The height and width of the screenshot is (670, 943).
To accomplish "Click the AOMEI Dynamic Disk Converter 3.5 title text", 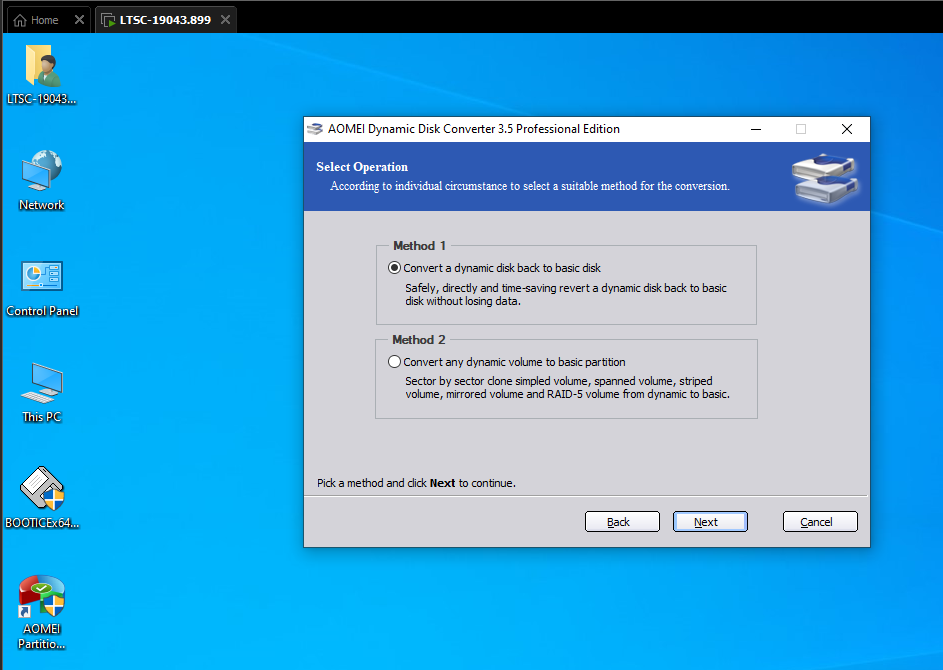I will (473, 129).
